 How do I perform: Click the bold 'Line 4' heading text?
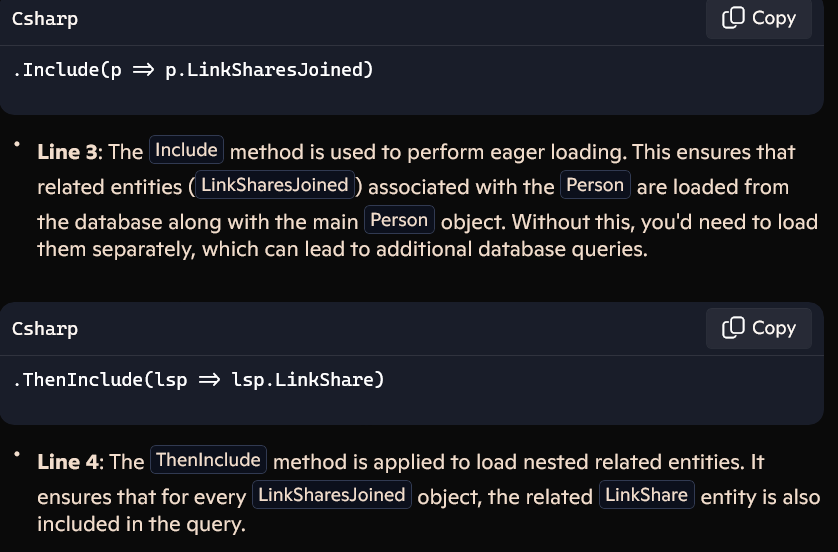click(x=68, y=462)
